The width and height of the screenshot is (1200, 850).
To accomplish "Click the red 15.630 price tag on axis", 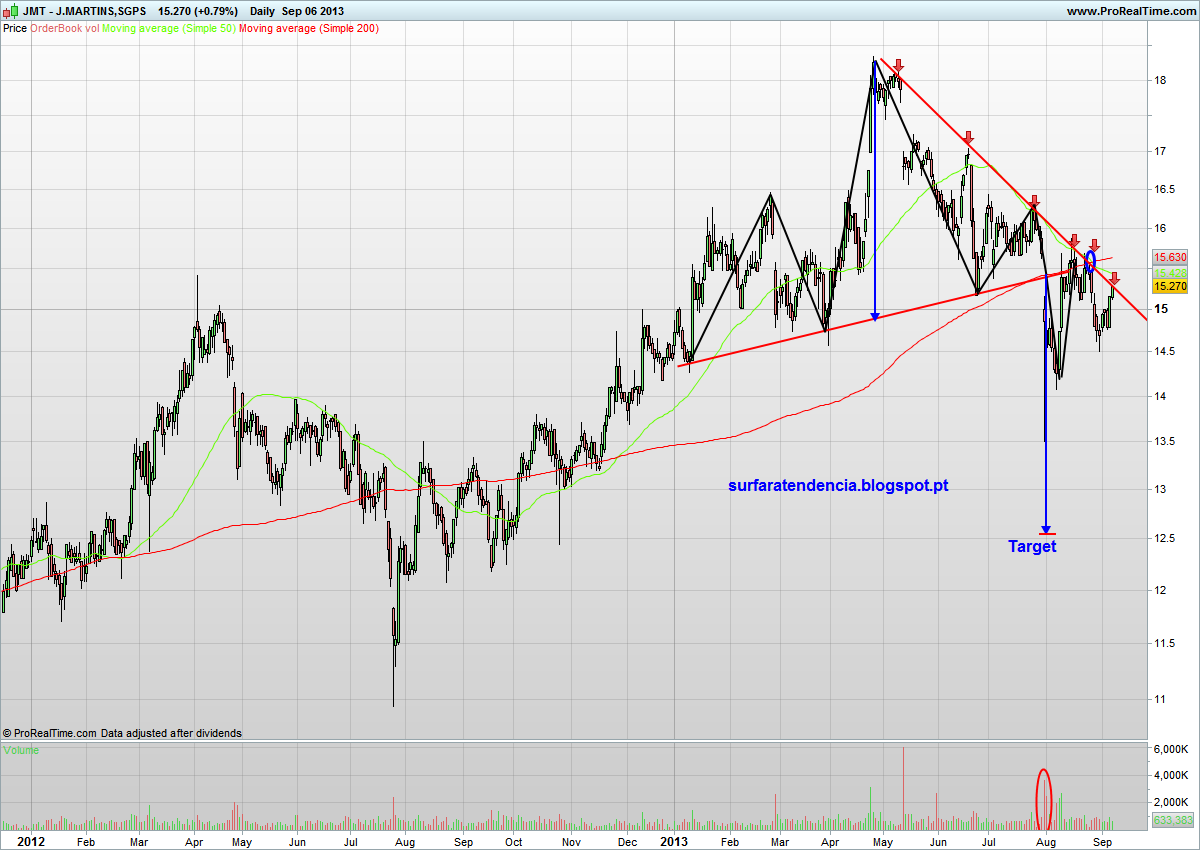I will (x=1170, y=257).
